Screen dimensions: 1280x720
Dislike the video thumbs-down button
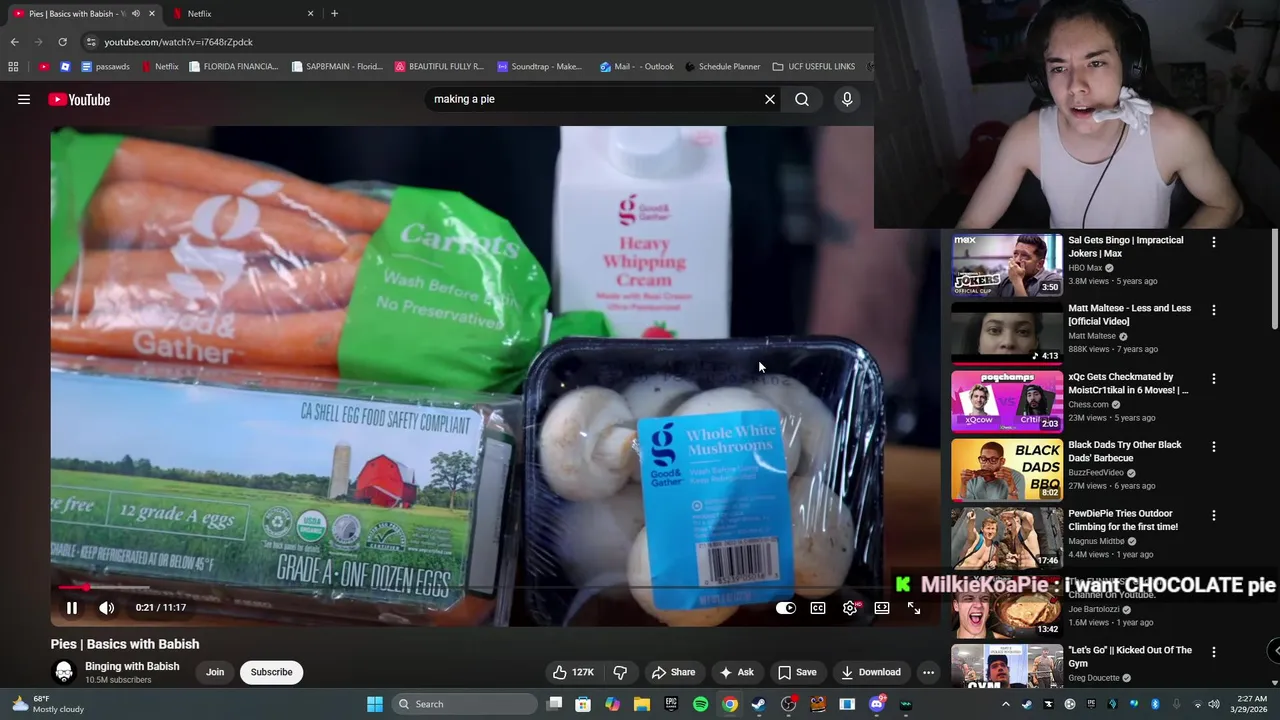click(x=620, y=672)
